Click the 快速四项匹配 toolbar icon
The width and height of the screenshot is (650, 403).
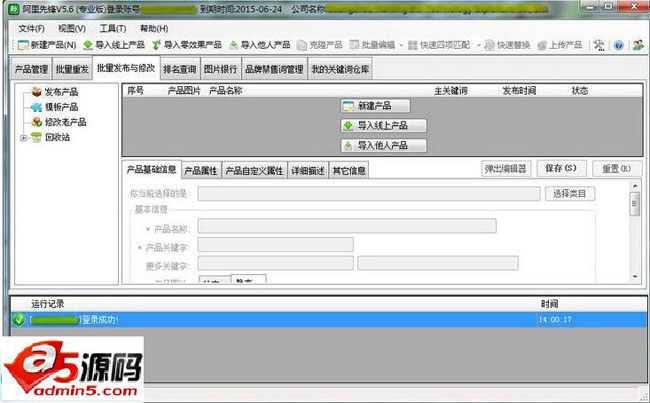(x=412, y=45)
